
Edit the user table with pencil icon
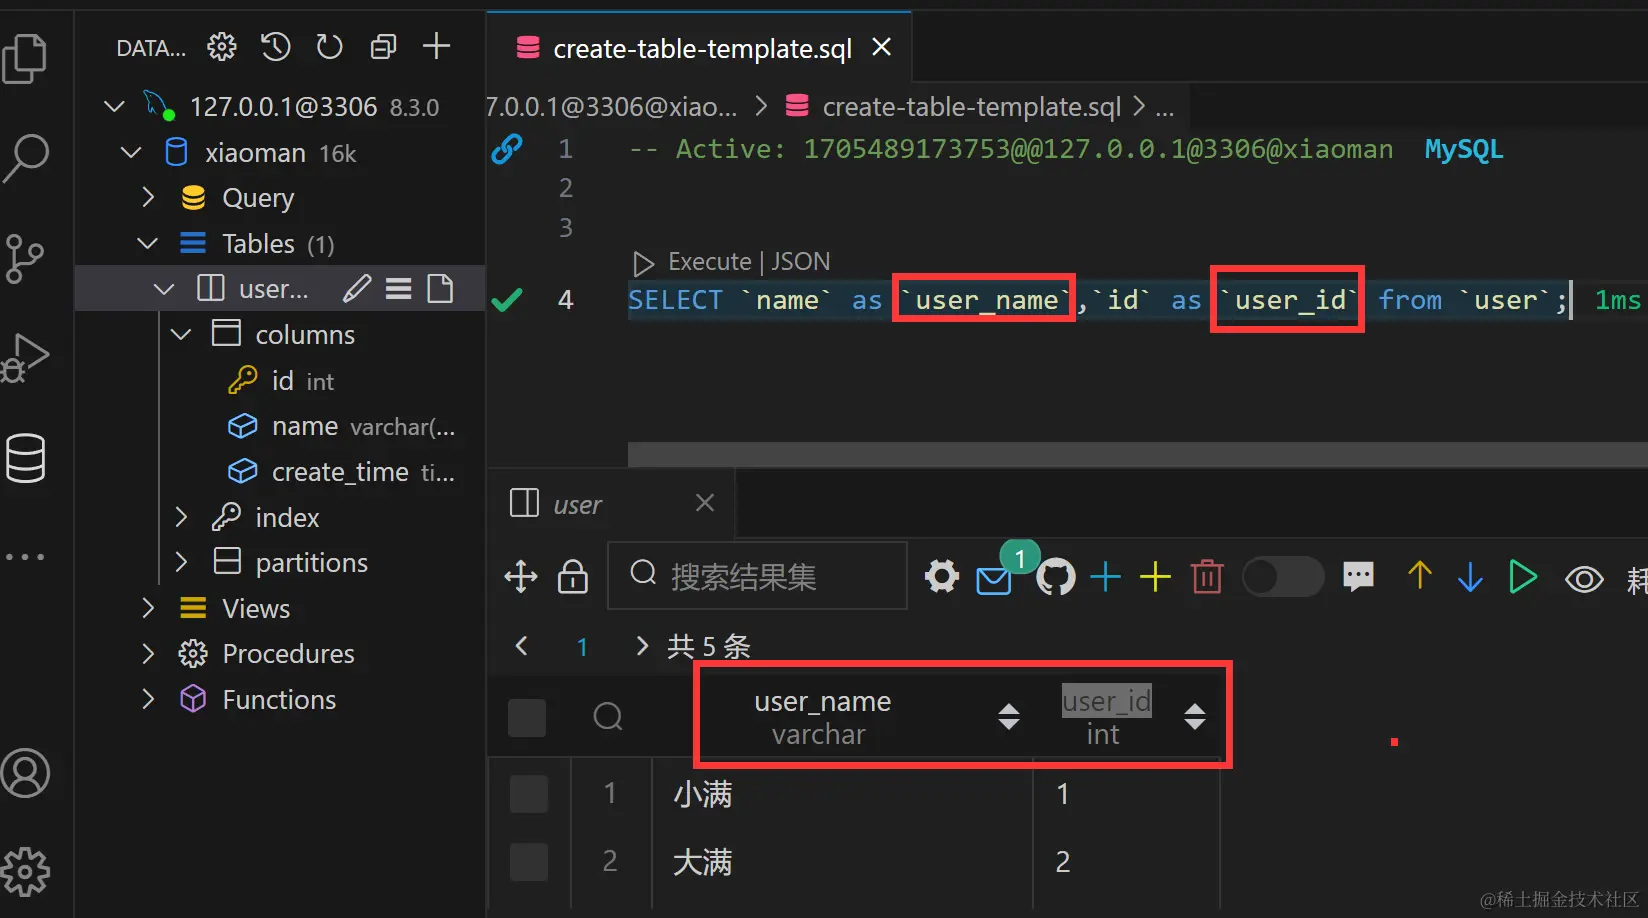point(357,289)
